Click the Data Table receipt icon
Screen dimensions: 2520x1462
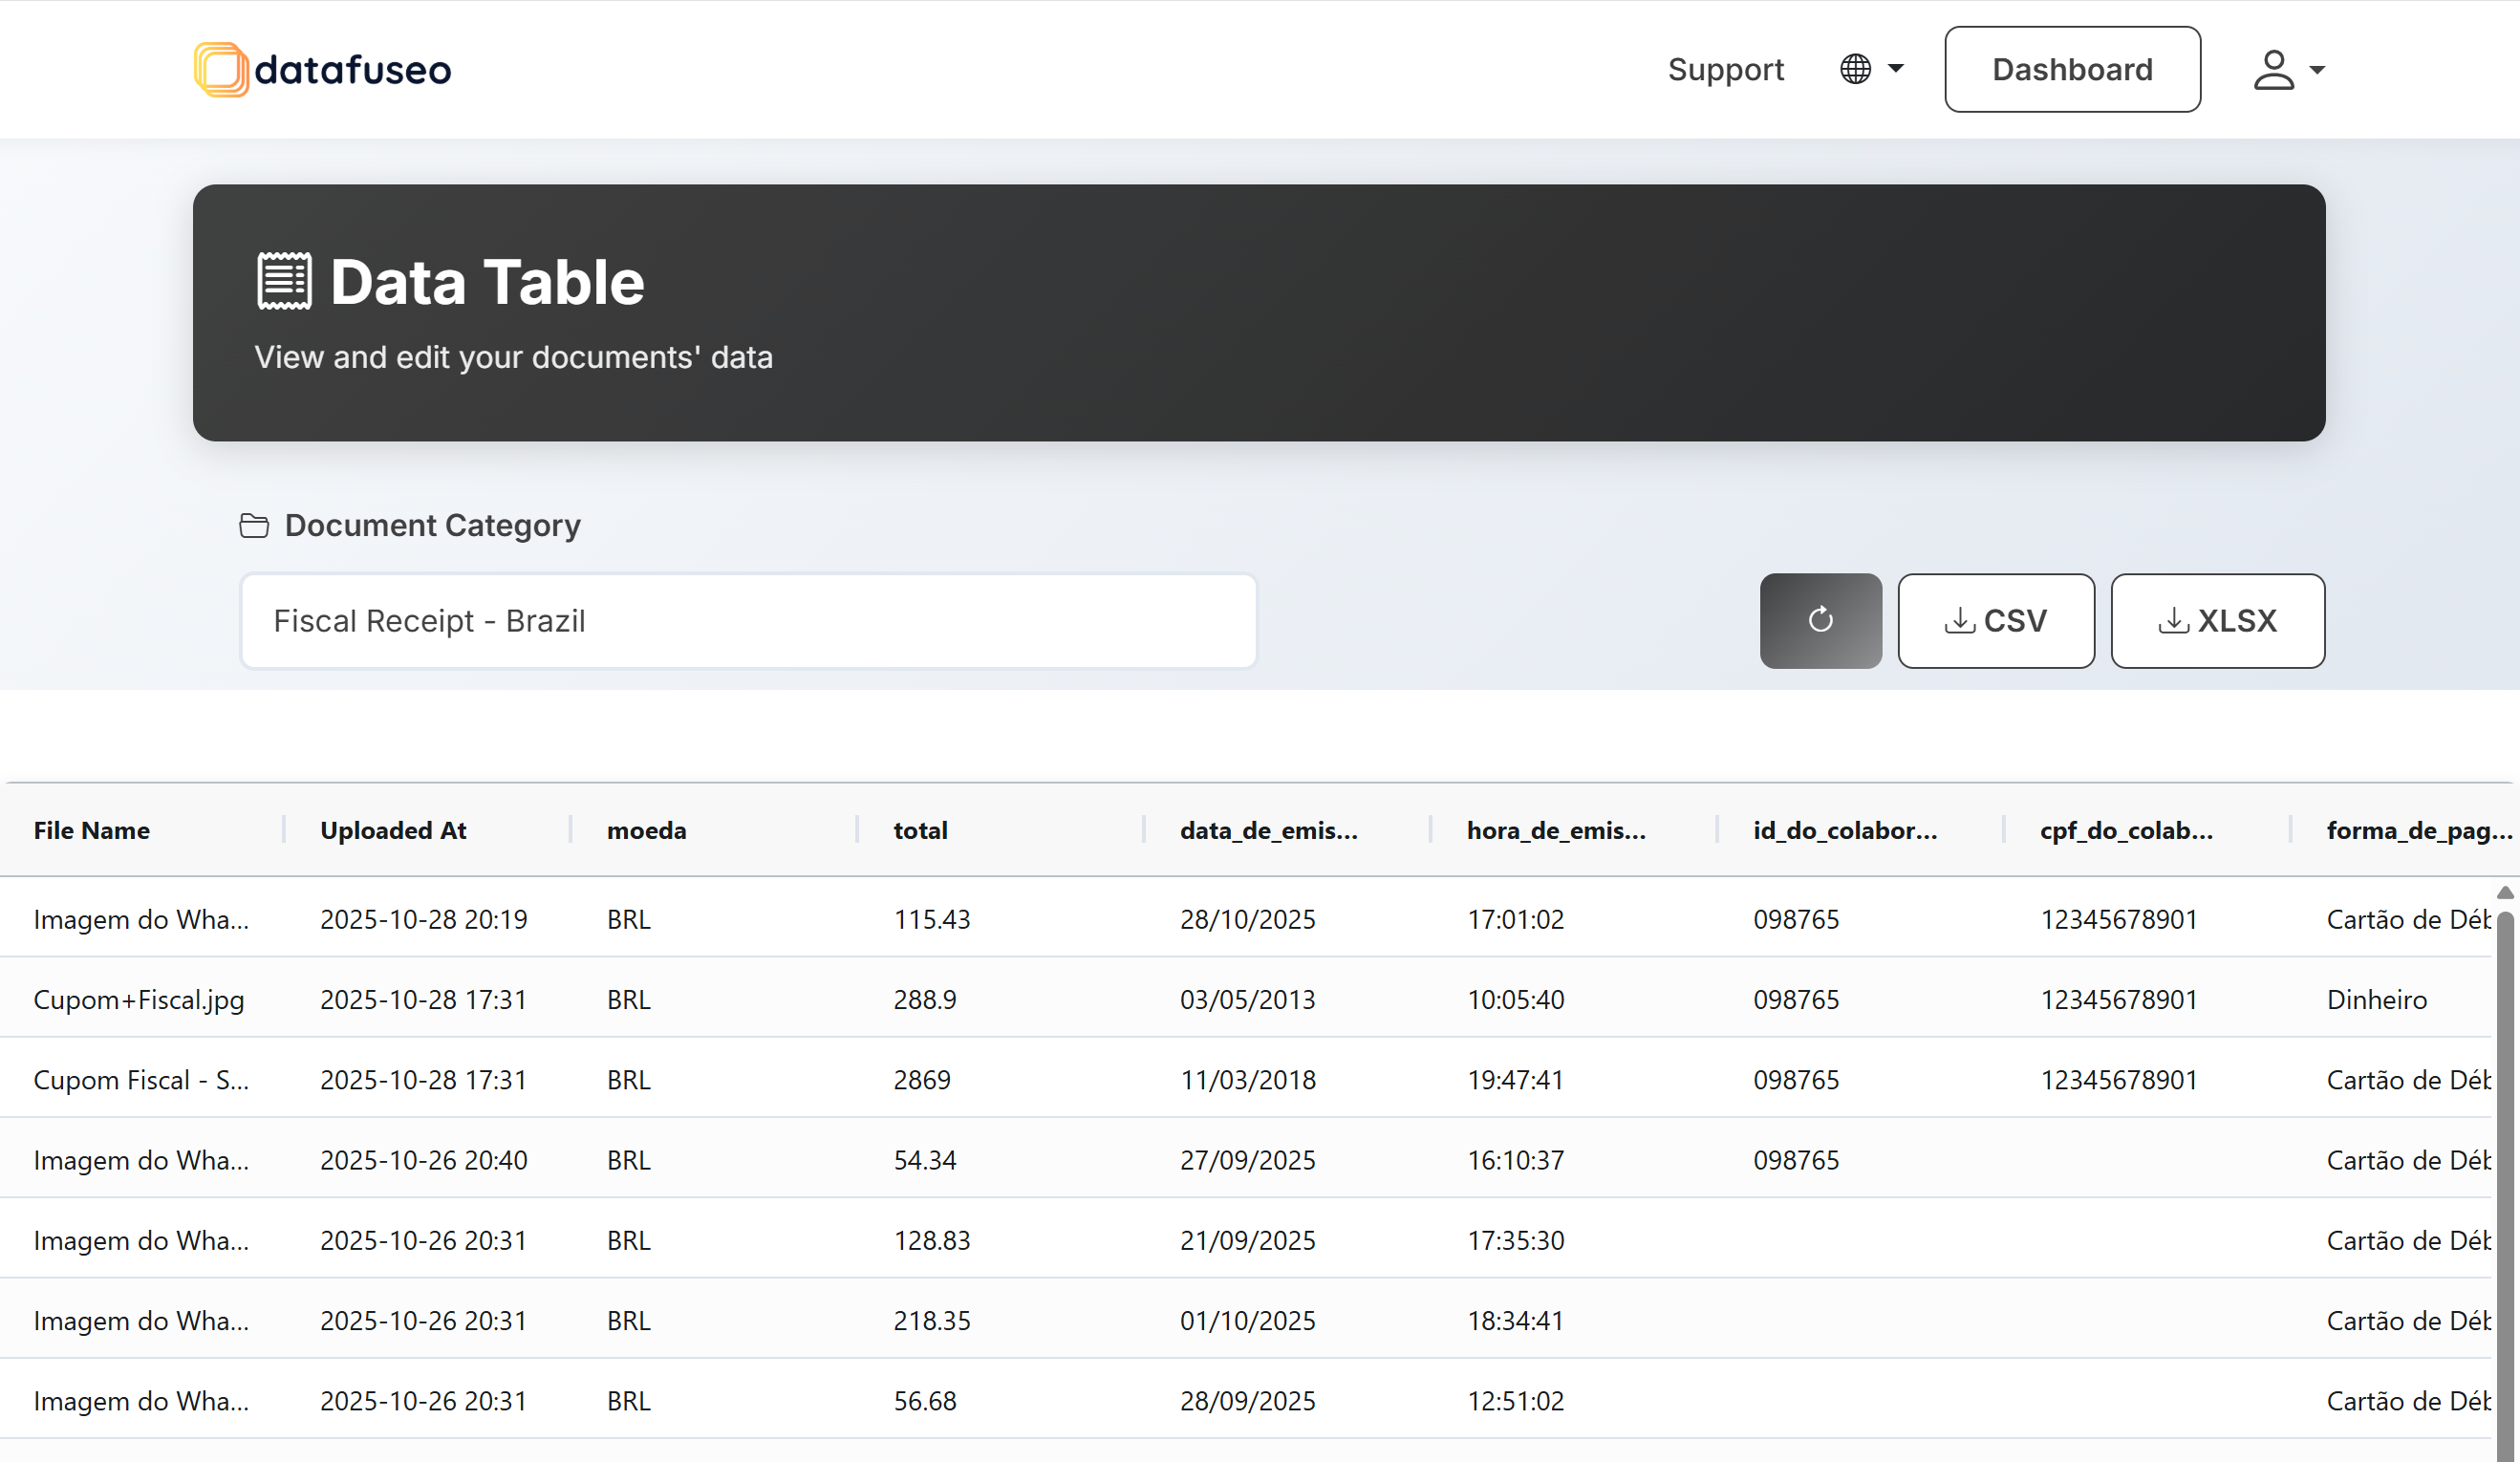tap(285, 281)
